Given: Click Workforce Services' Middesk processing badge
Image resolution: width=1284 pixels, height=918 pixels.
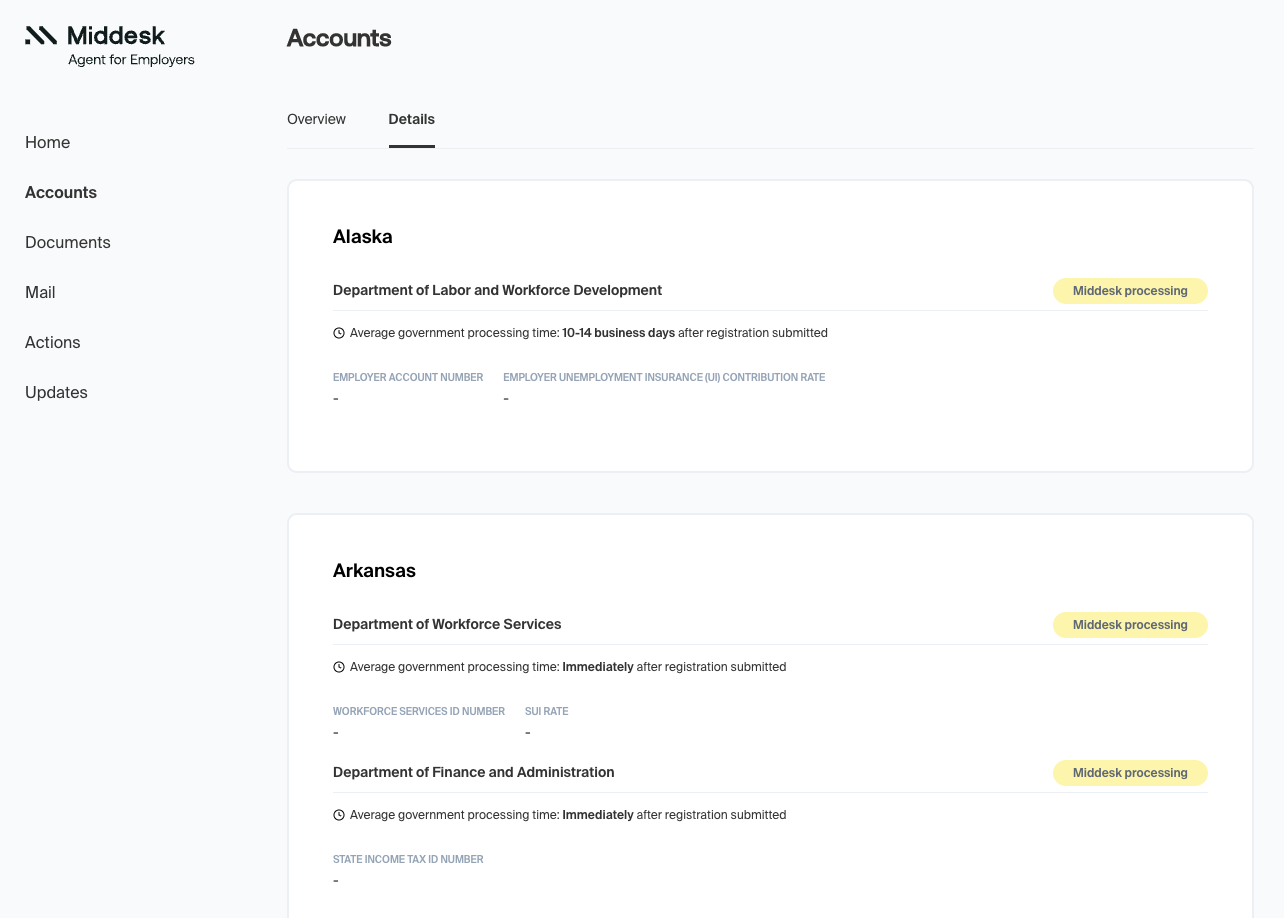Looking at the screenshot, I should 1130,625.
